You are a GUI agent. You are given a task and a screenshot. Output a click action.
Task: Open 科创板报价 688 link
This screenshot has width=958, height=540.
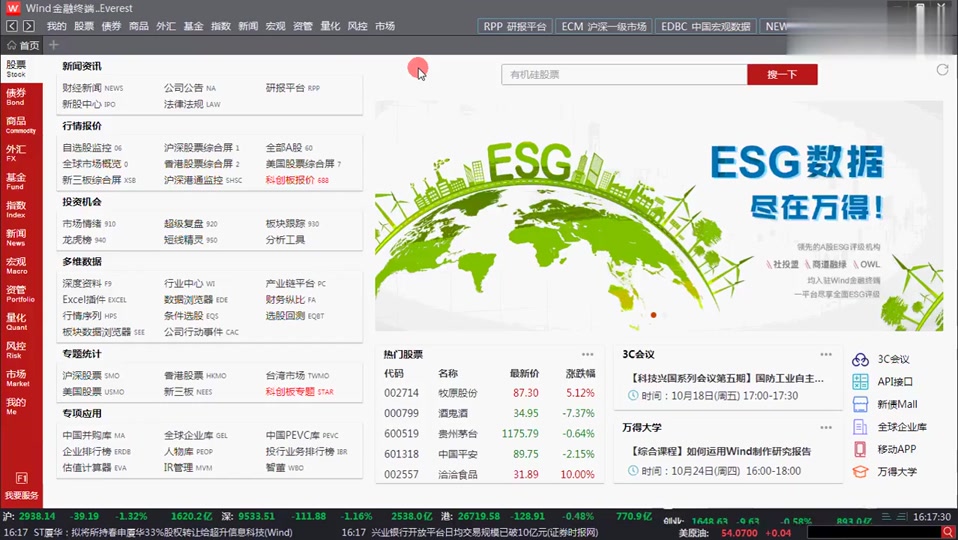tap(297, 180)
